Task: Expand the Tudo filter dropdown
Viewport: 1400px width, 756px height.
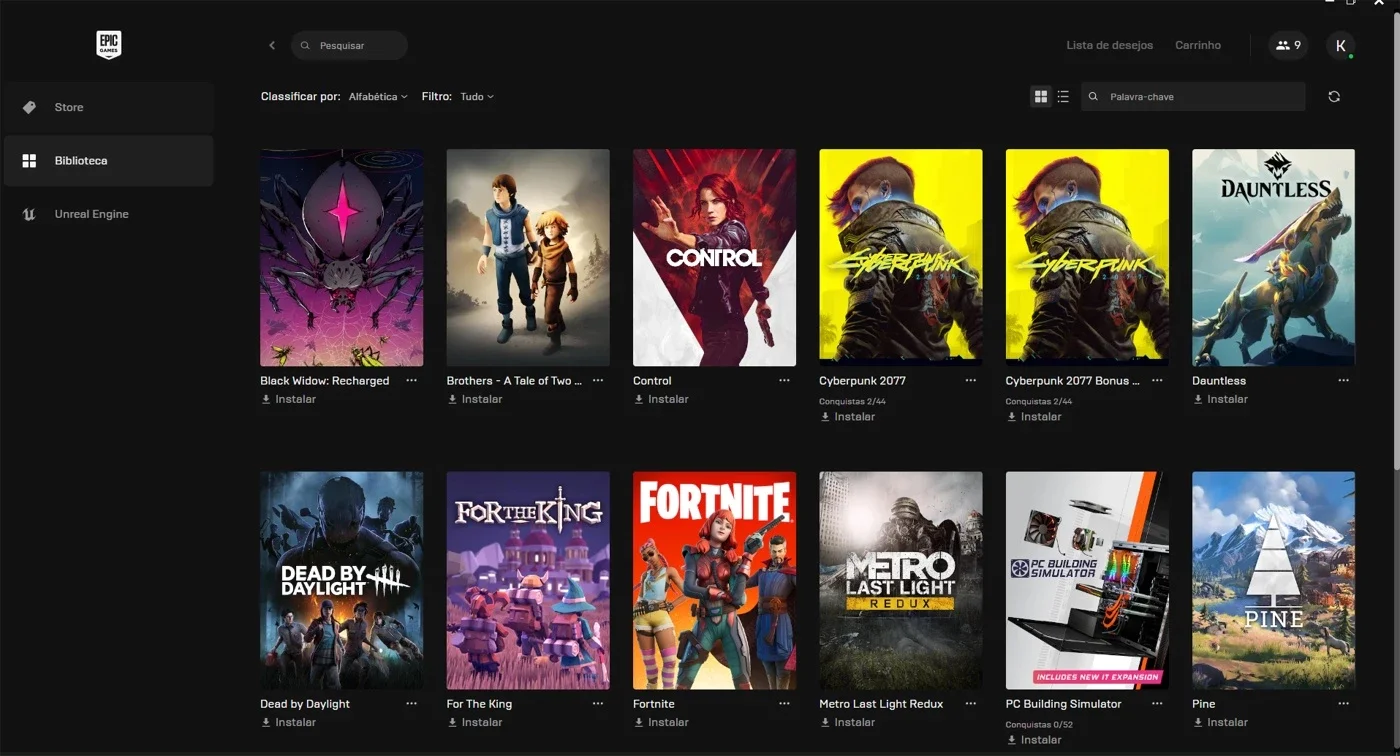Action: click(477, 97)
